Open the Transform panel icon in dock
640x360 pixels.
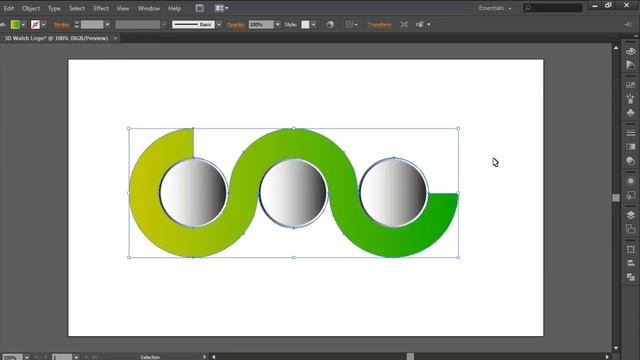[631, 249]
